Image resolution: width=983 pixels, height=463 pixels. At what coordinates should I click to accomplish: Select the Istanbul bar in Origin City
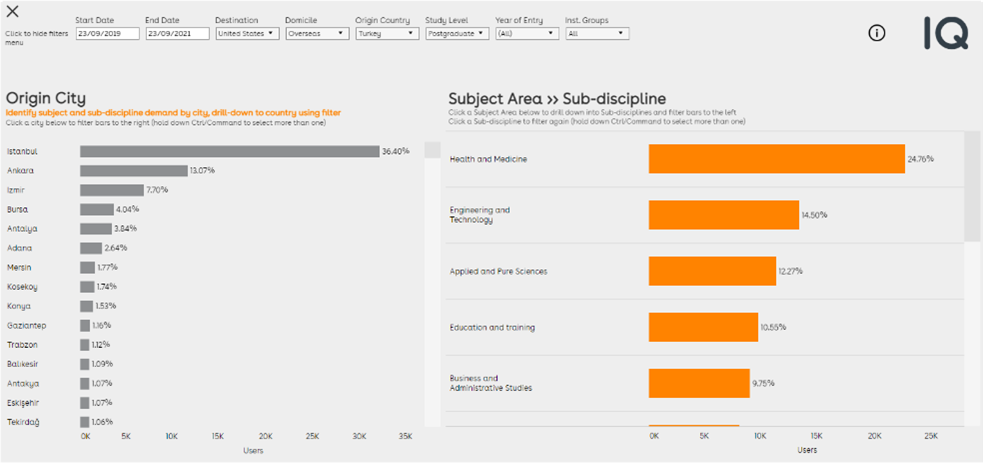coord(229,151)
